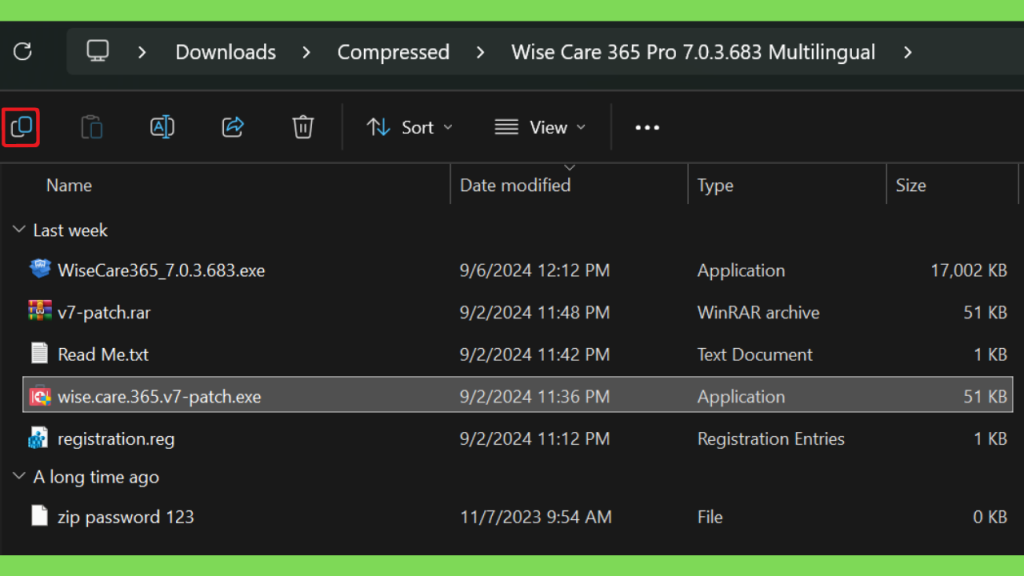Viewport: 1024px width, 576px height.
Task: Click the zip password 123 file icon
Action: (39, 516)
